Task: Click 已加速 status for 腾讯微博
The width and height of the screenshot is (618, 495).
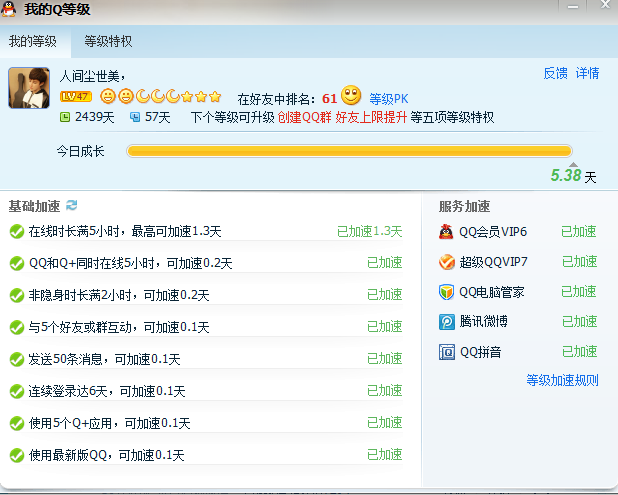Action: pos(579,322)
